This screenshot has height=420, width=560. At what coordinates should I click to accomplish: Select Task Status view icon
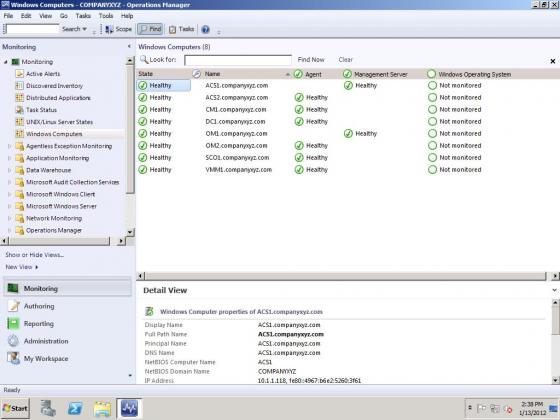[19, 110]
